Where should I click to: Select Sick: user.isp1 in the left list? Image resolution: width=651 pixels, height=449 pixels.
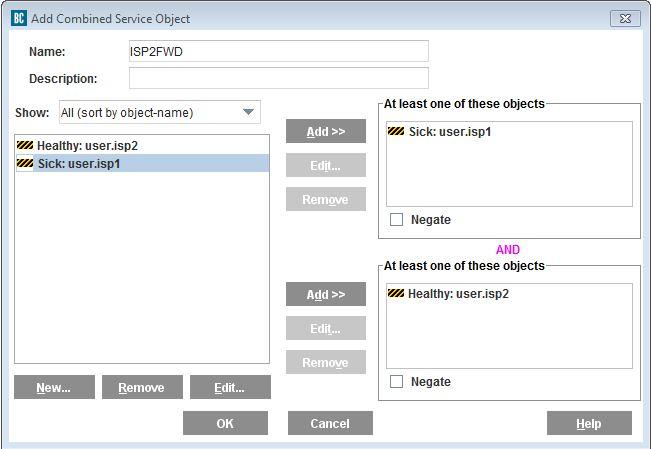pyautogui.click(x=79, y=163)
